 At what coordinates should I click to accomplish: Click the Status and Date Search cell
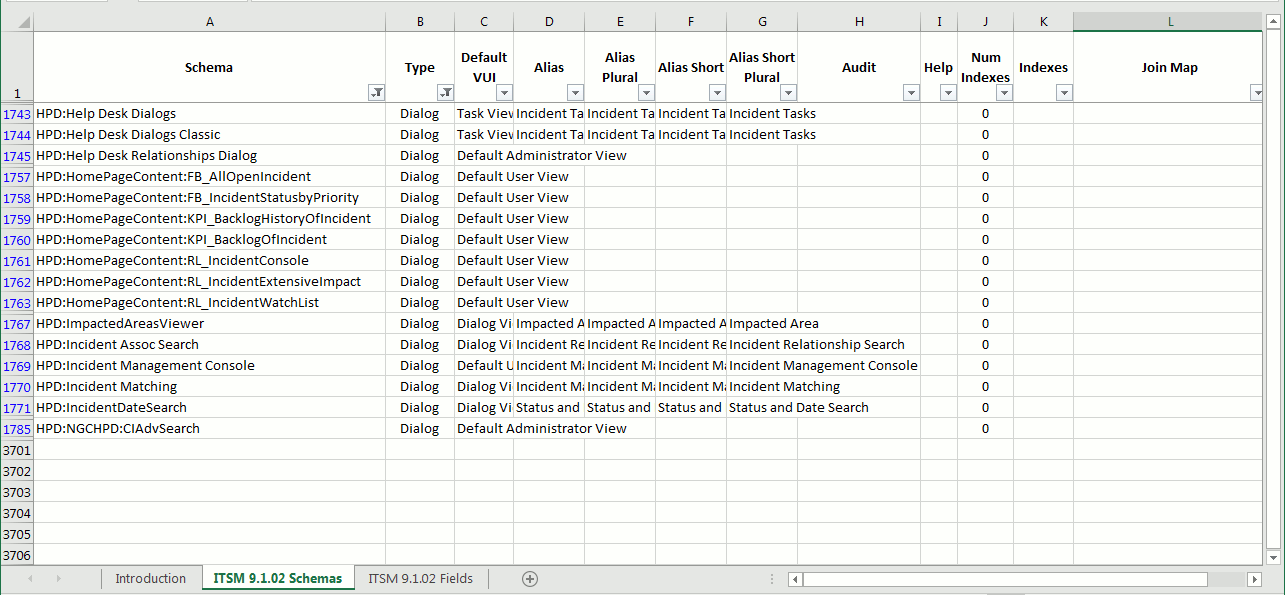click(x=762, y=408)
